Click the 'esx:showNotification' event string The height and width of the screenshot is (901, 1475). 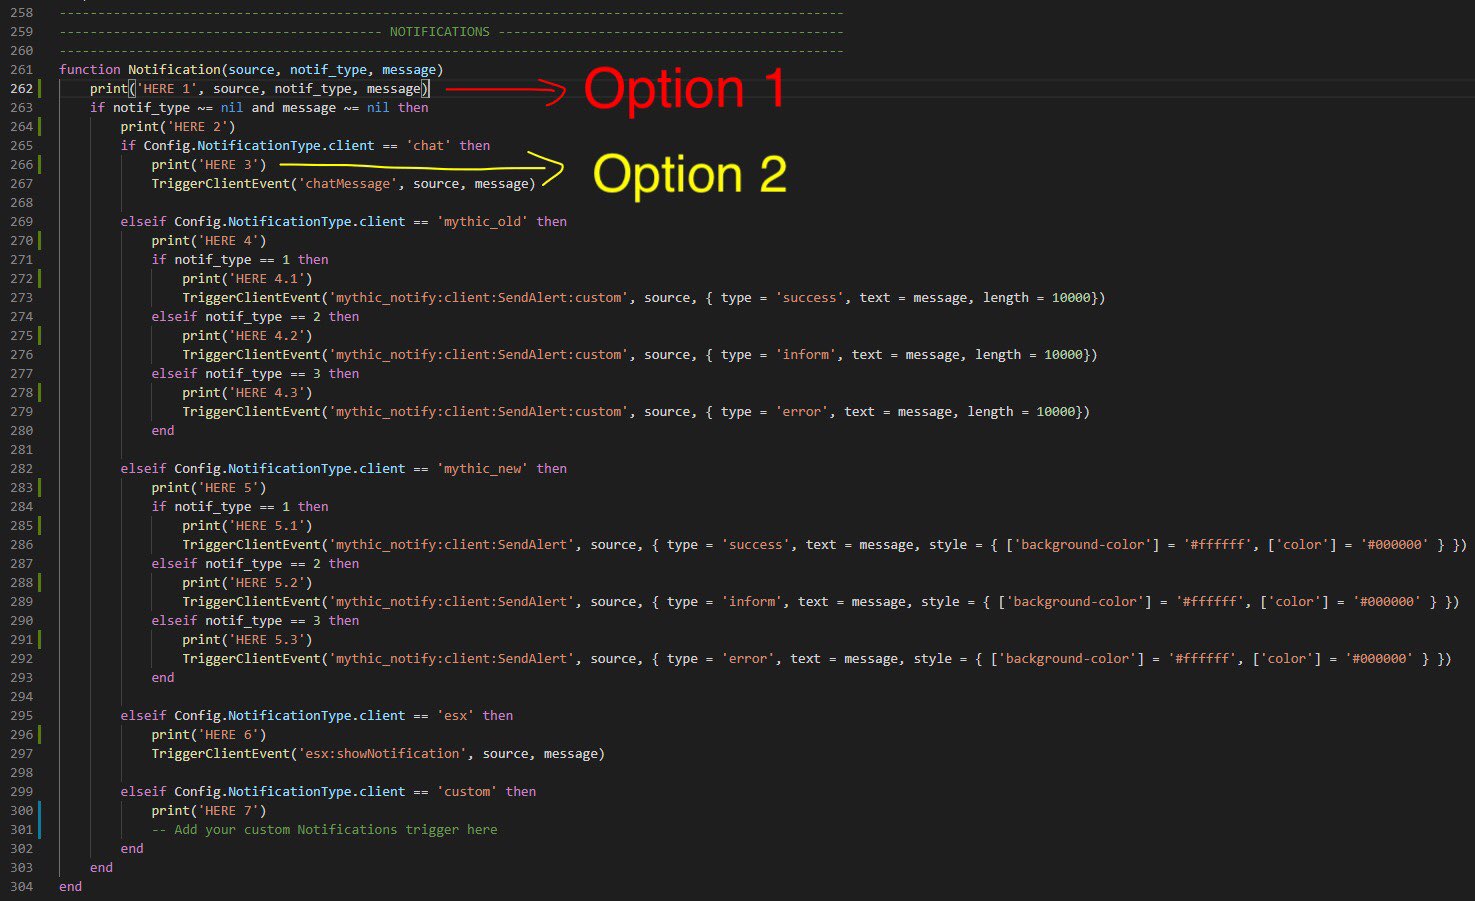click(x=382, y=753)
